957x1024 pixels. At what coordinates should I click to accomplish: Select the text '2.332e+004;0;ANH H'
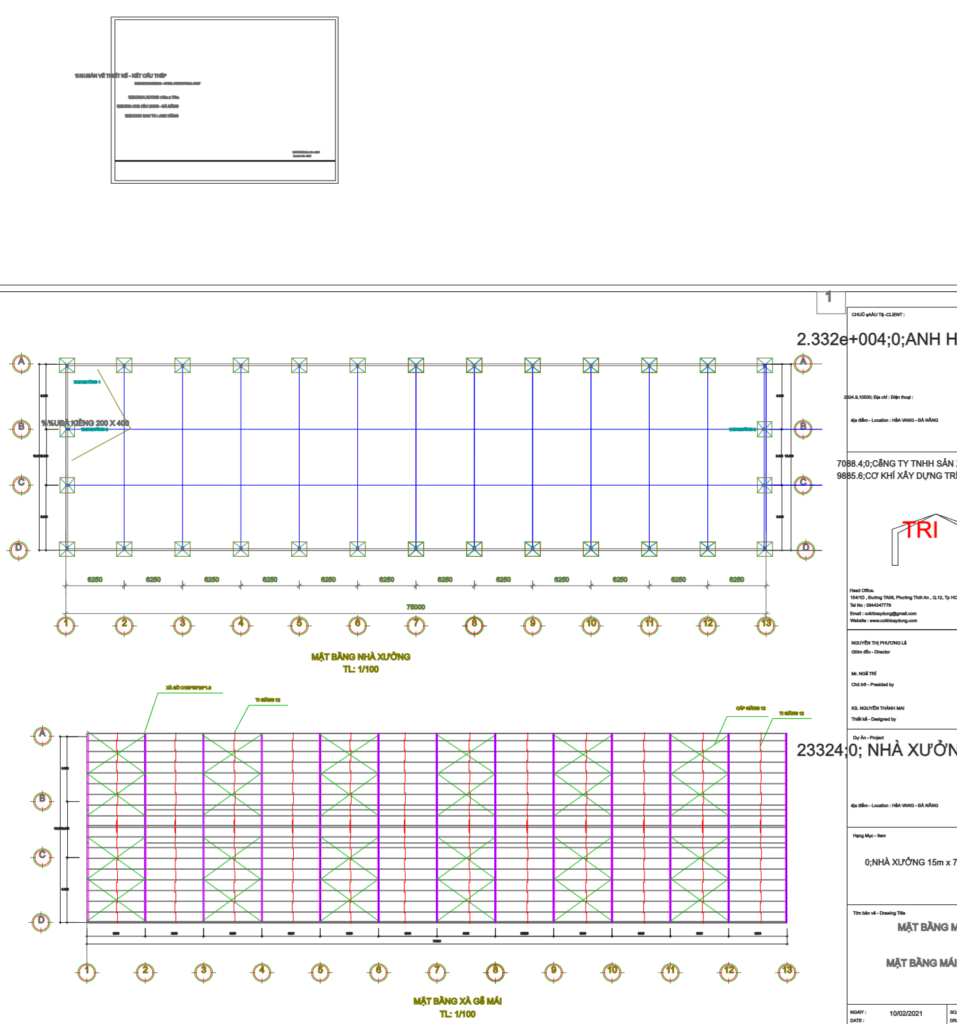[877, 339]
